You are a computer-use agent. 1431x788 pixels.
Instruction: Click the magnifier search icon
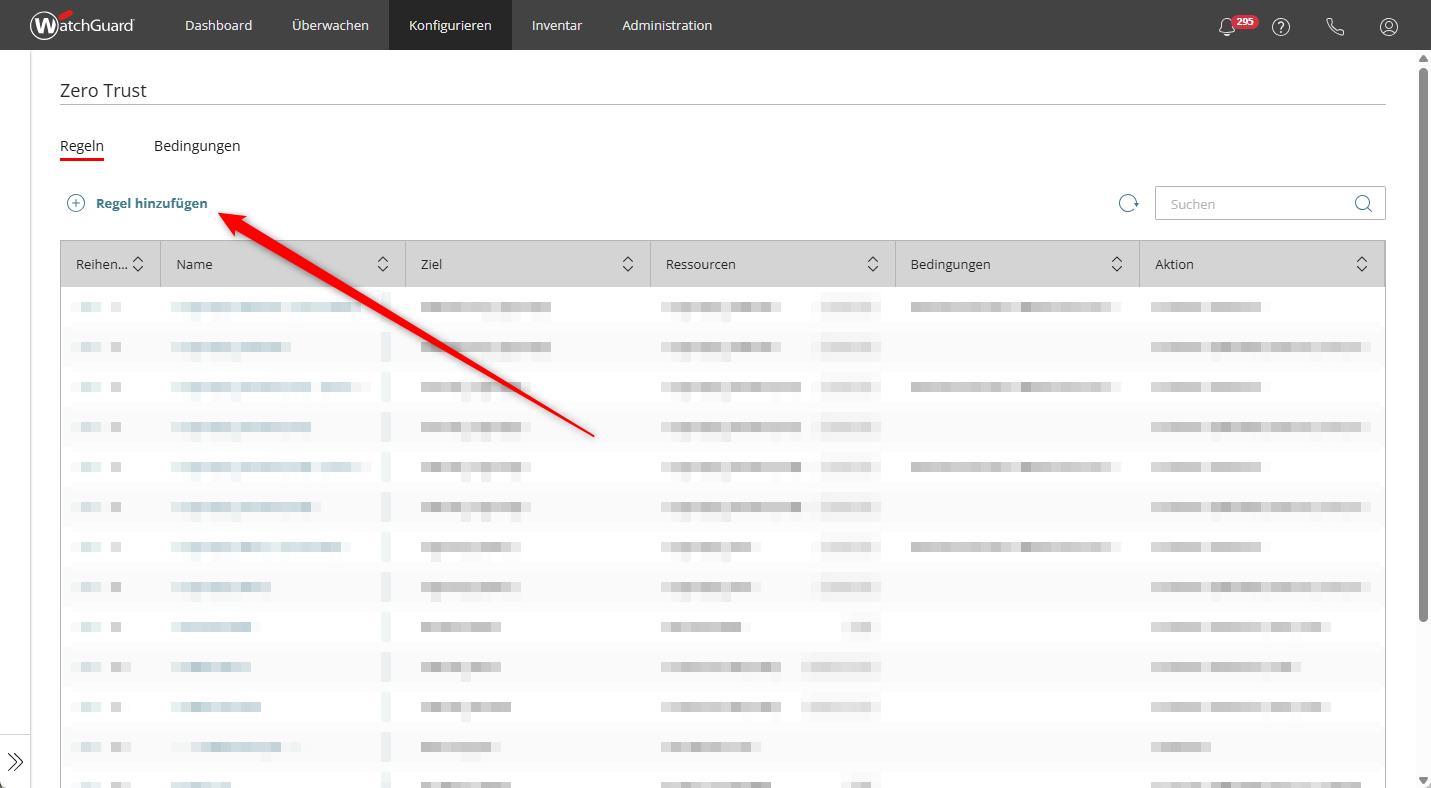[1363, 203]
